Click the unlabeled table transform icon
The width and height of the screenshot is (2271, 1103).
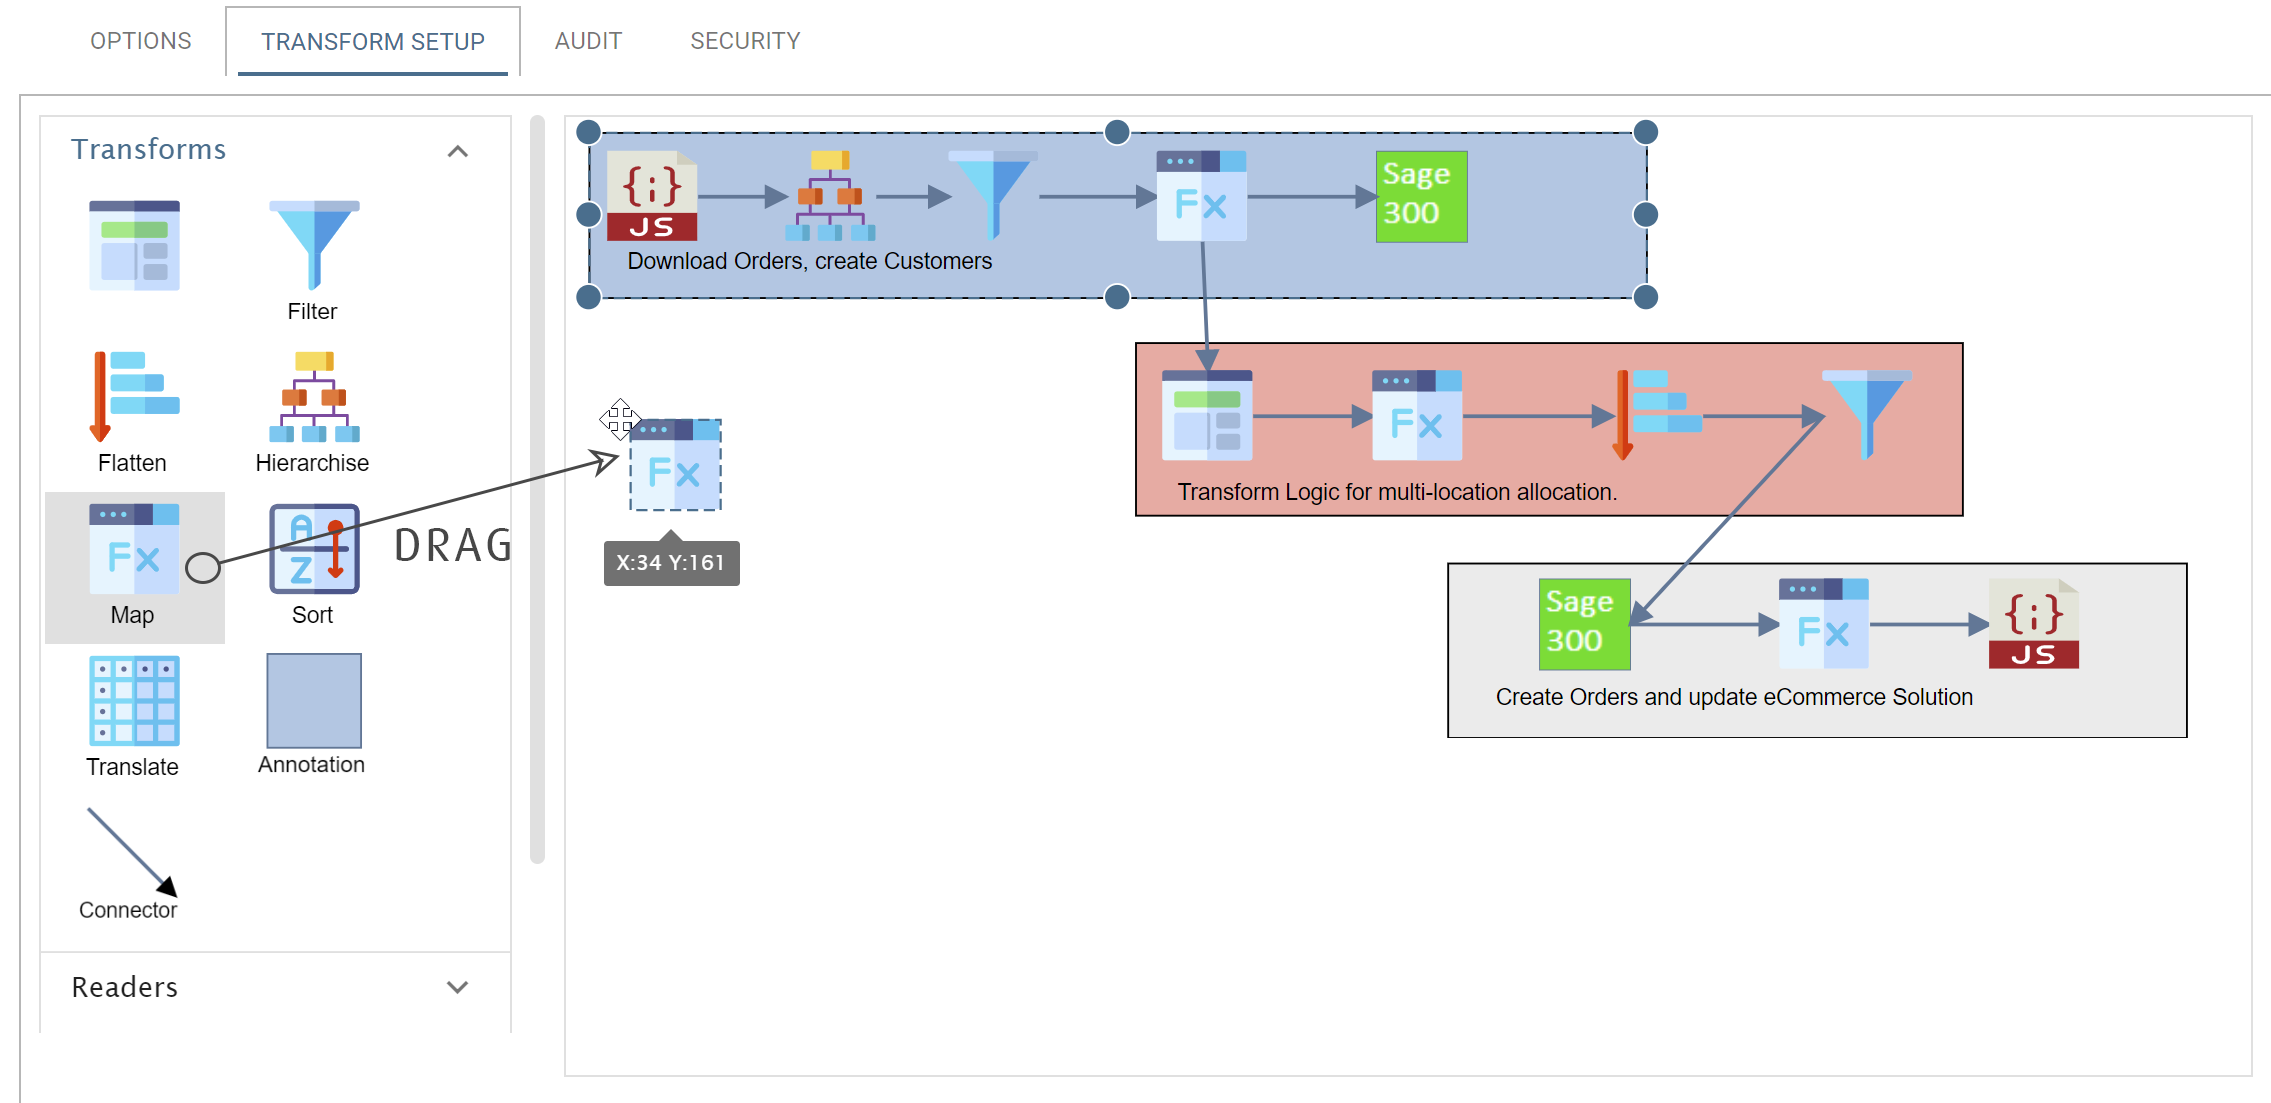pyautogui.click(x=134, y=246)
